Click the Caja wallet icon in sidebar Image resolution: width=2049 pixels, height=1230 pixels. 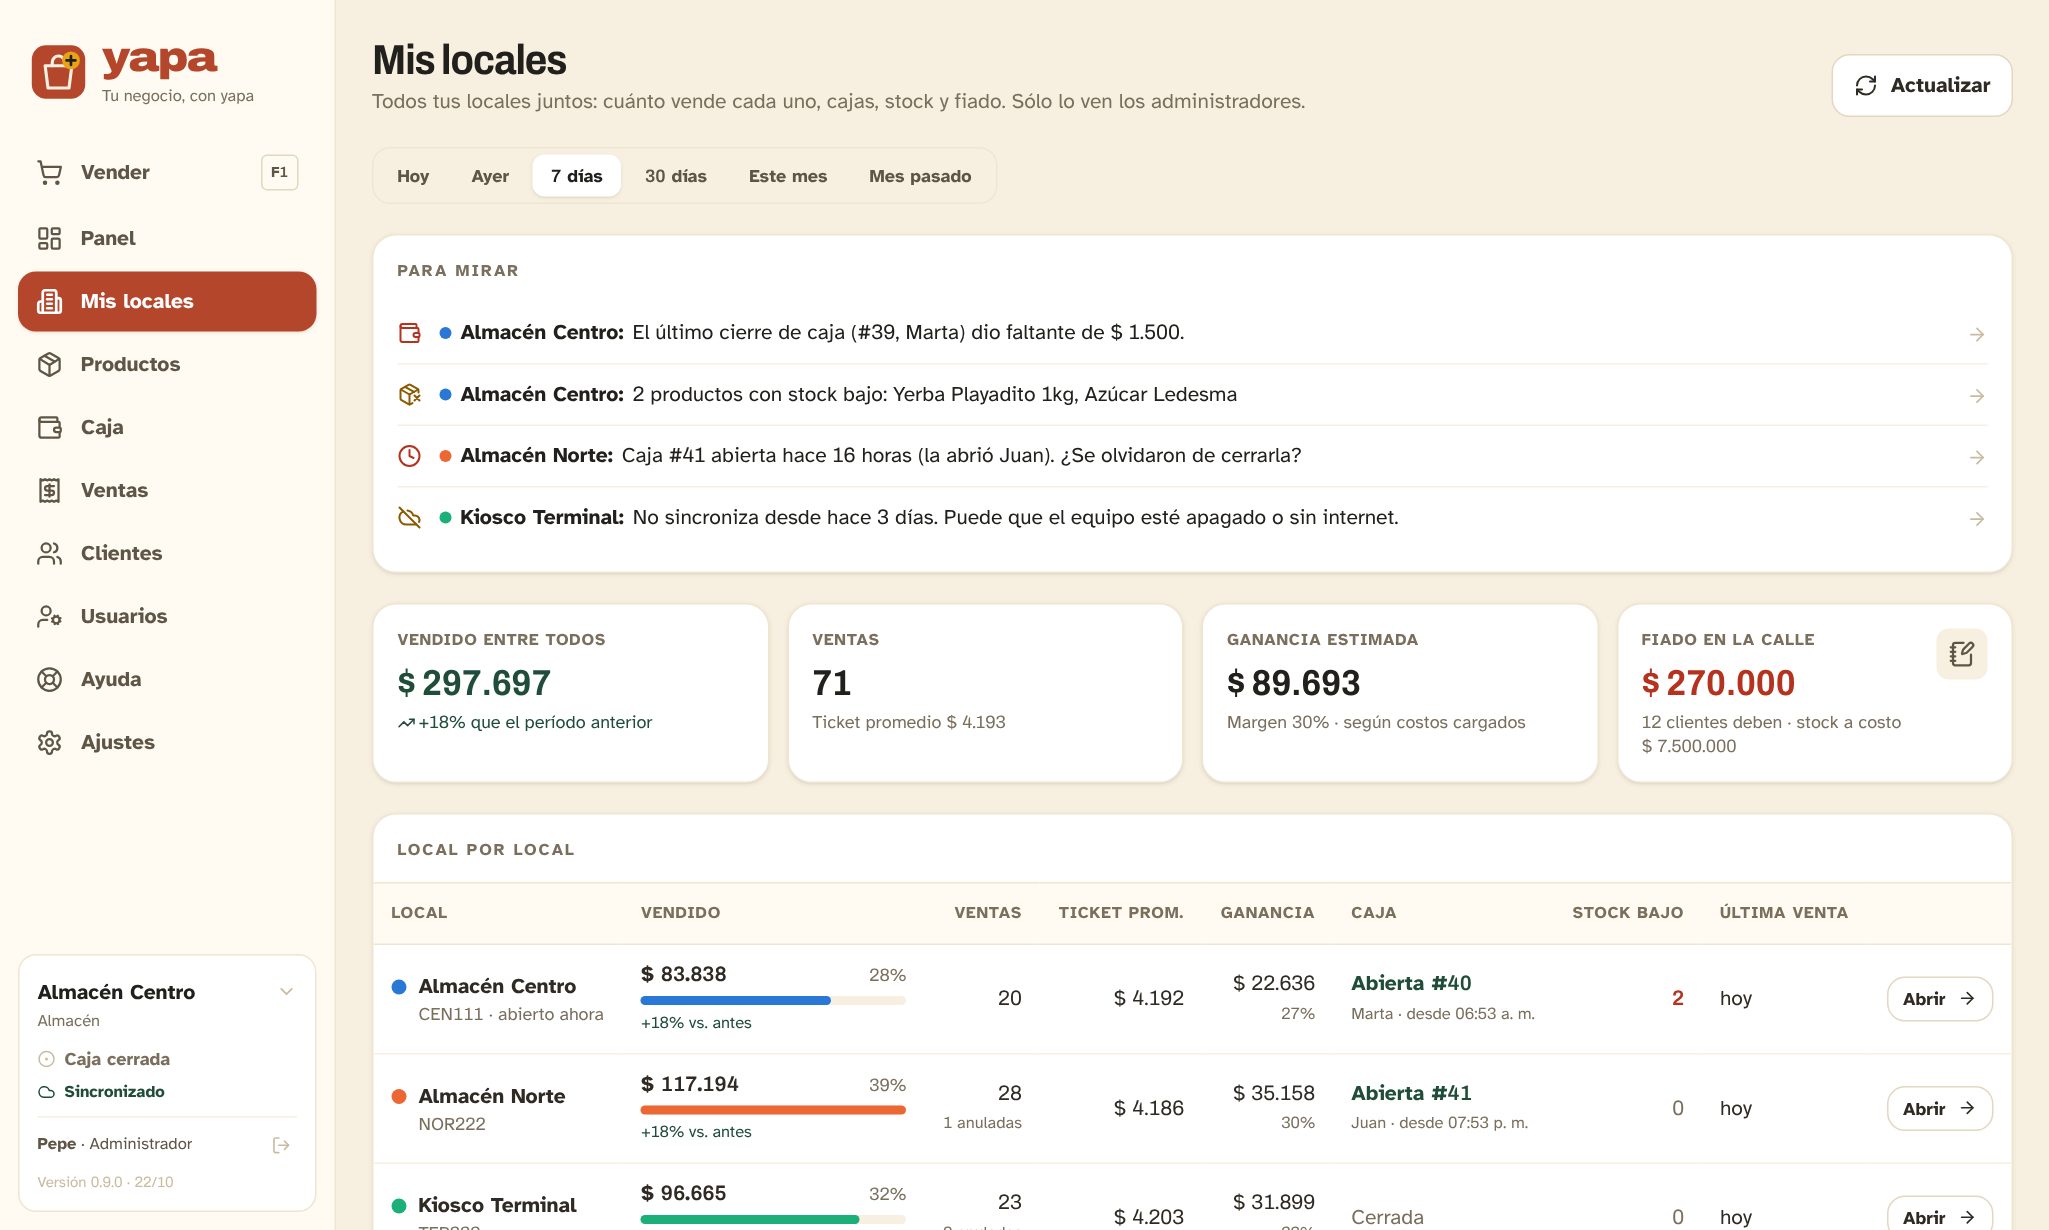[x=50, y=427]
